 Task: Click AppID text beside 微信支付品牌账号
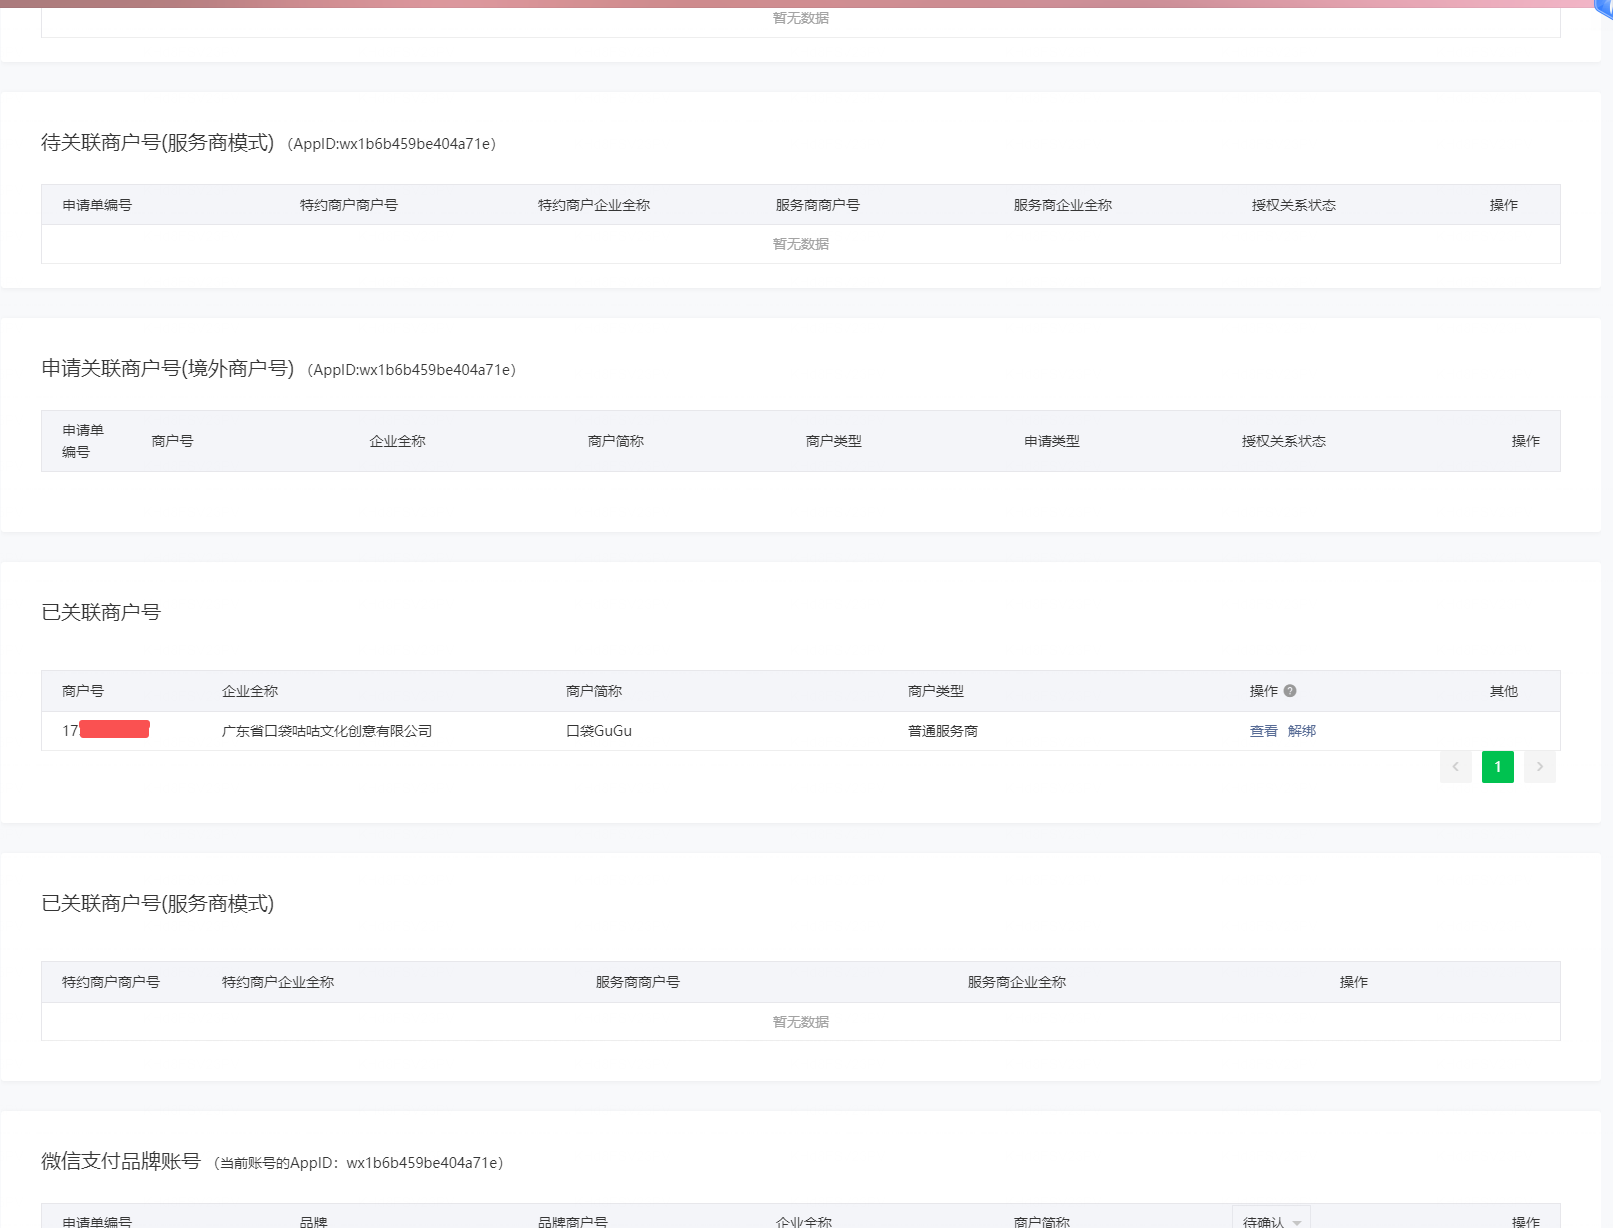(359, 1163)
